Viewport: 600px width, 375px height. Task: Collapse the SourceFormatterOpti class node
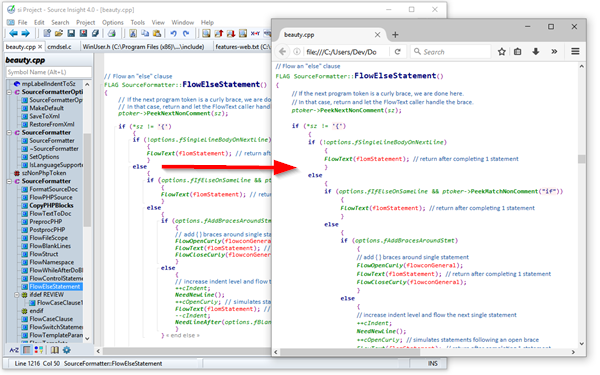tap(9, 92)
